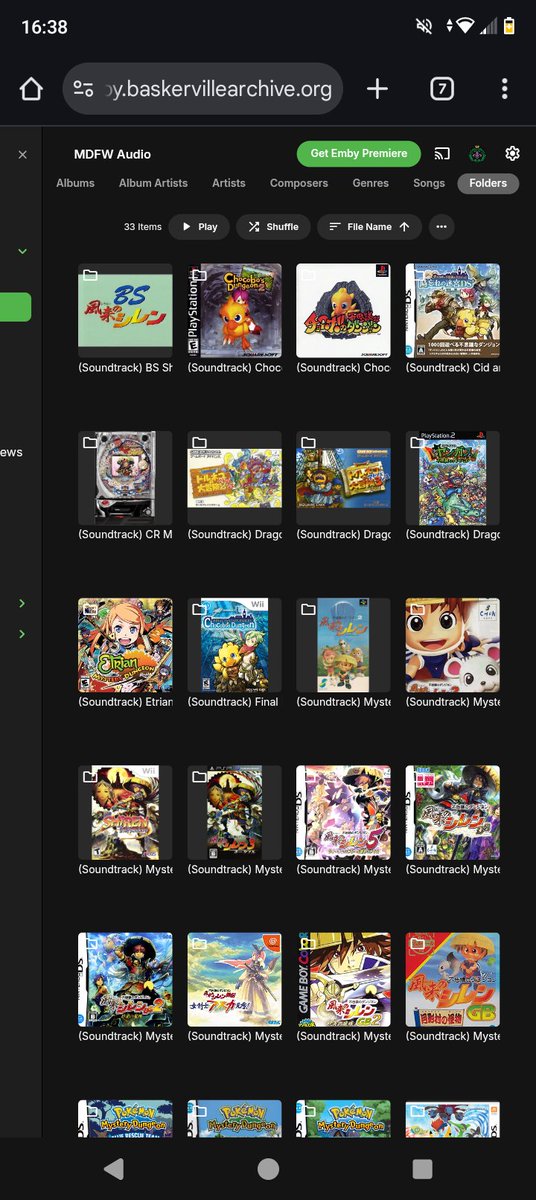Click the MDFW Audio library title
This screenshot has height=1200, width=536.
coord(113,154)
